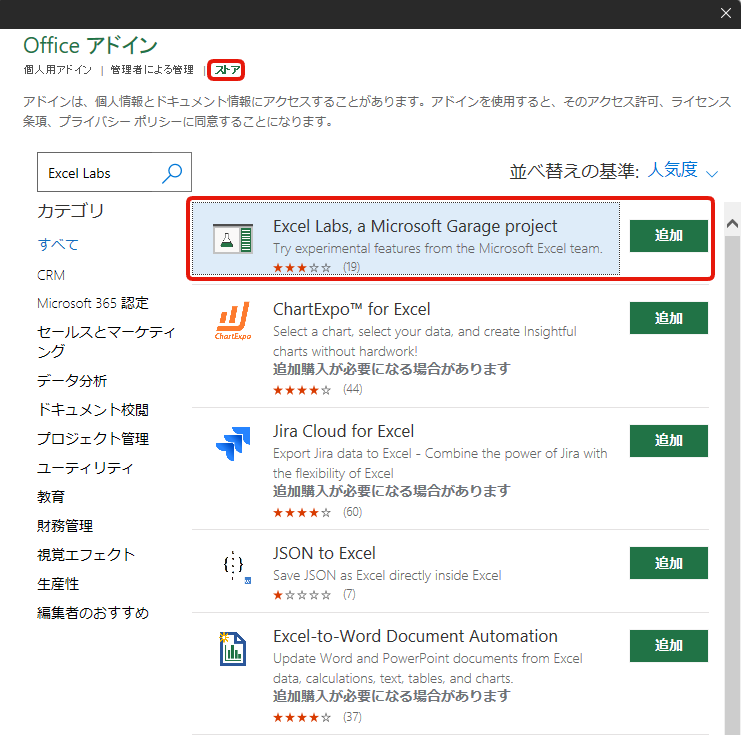The image size is (741, 735).
Task: Select the セールスとマーケティング category
Action: pos(106,341)
